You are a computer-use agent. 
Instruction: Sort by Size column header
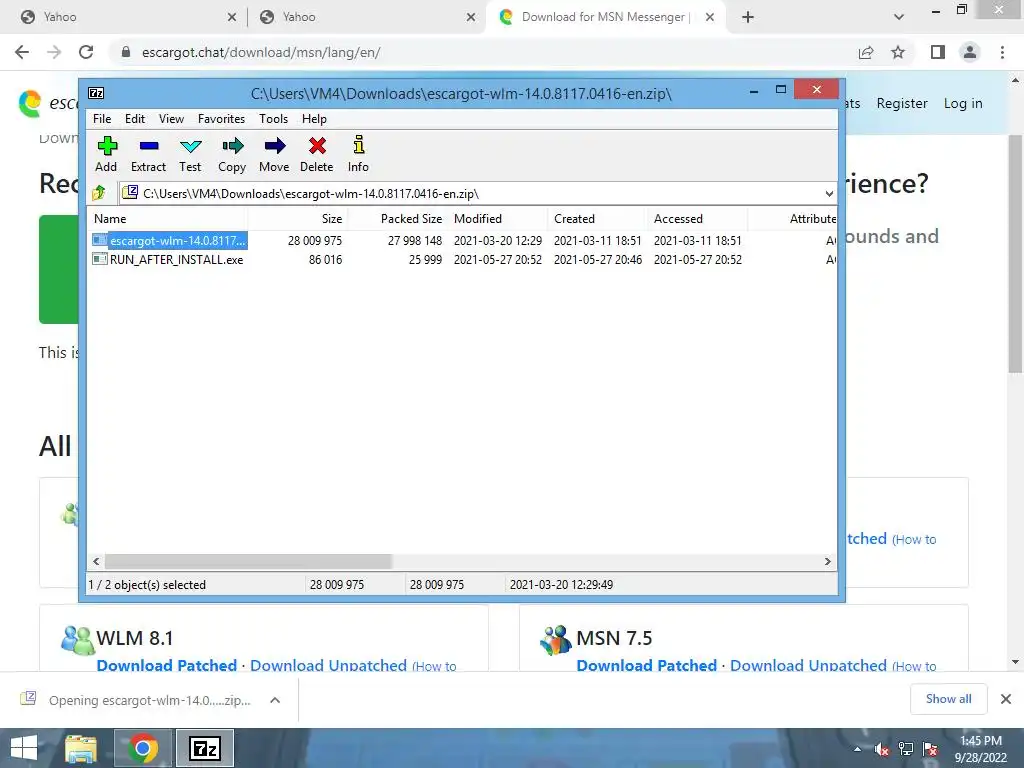pyautogui.click(x=298, y=219)
